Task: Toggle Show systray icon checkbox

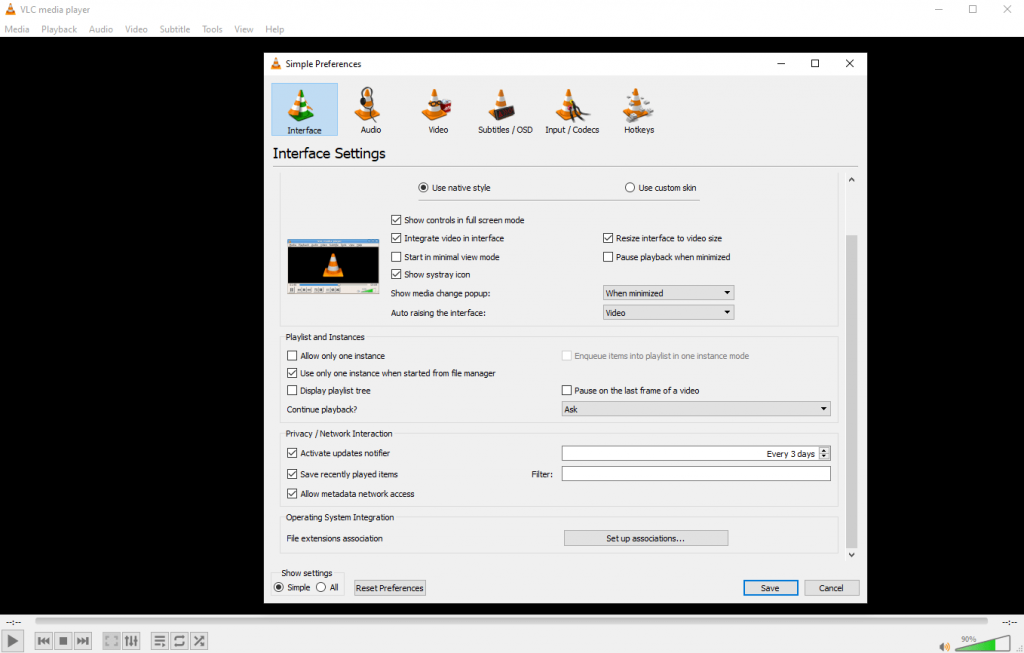Action: pos(396,274)
